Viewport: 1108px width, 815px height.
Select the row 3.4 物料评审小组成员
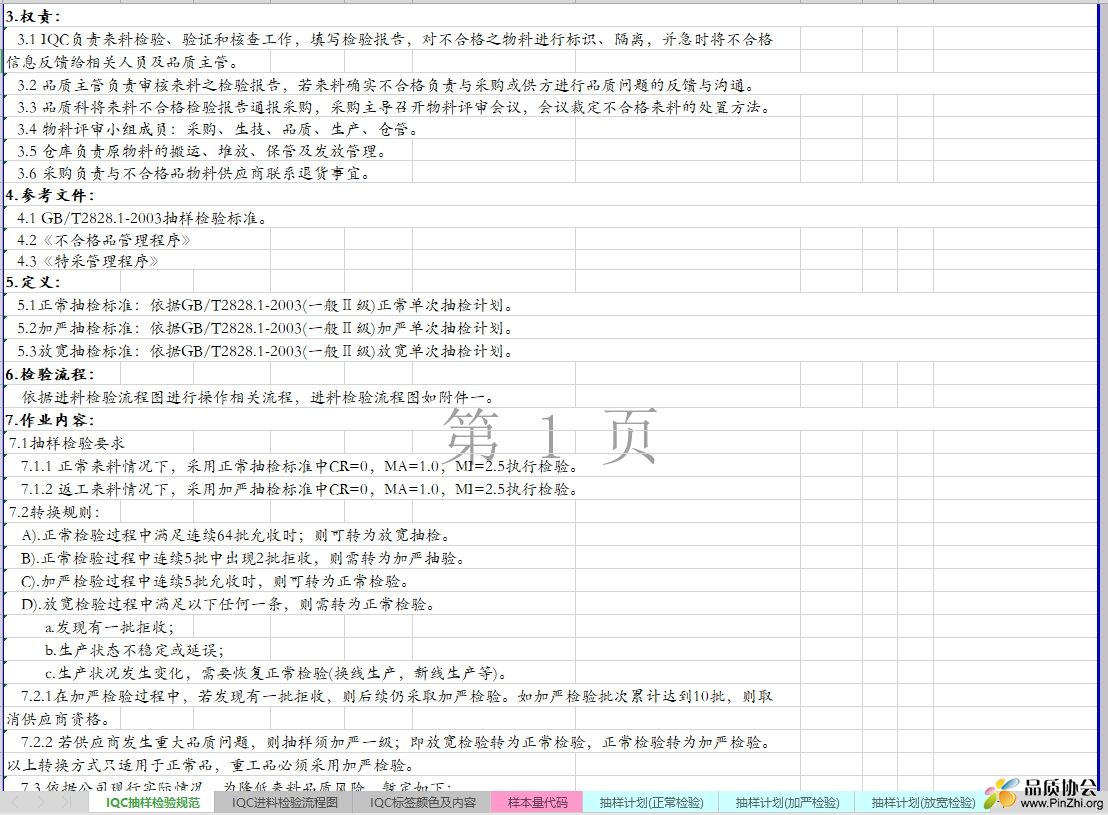point(218,129)
